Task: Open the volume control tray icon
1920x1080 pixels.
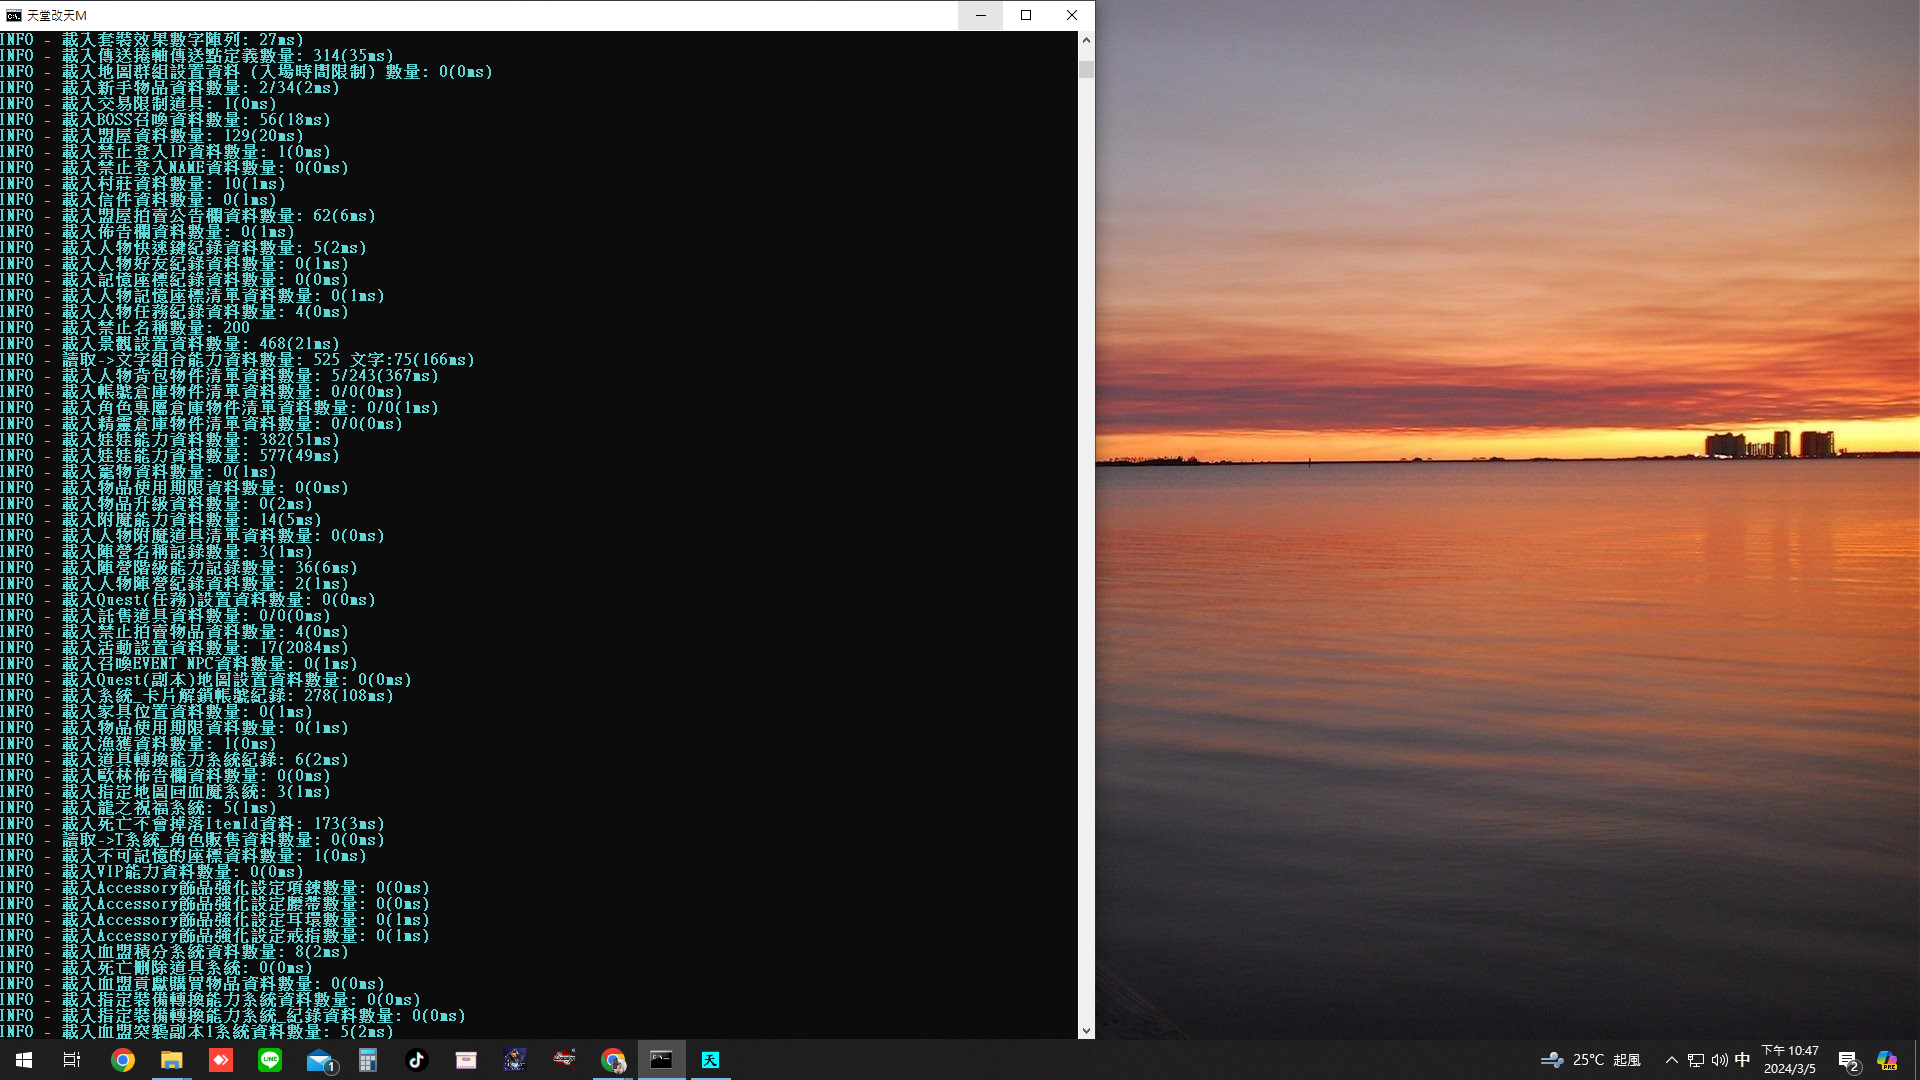Action: click(1719, 1060)
